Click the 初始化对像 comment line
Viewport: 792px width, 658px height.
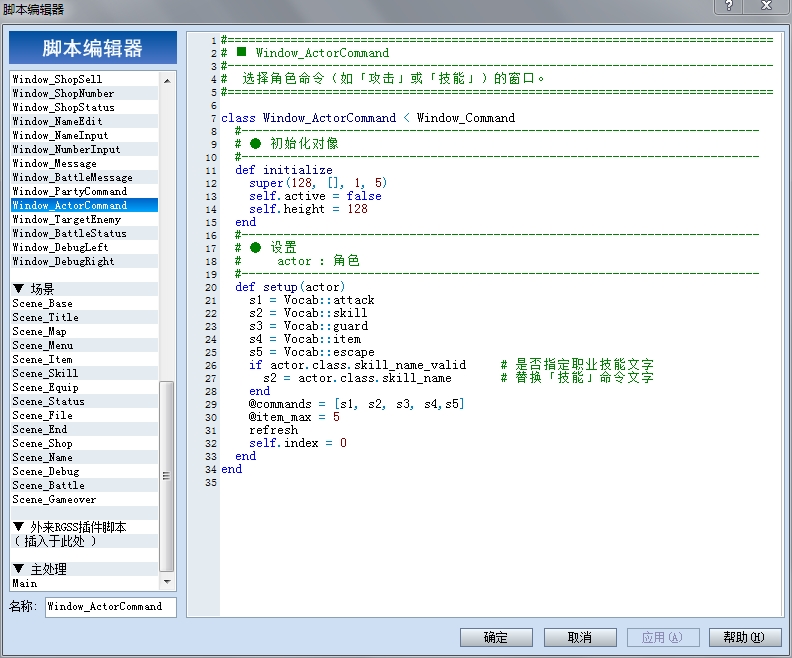point(286,143)
